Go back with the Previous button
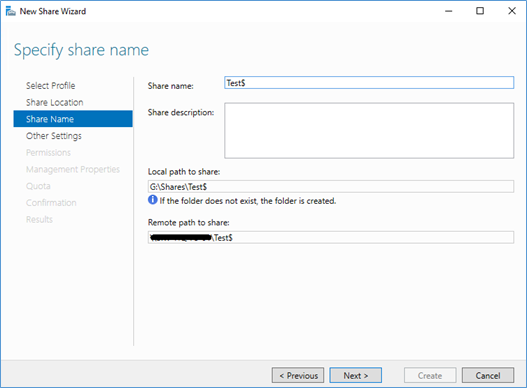This screenshot has width=527, height=388. (298, 375)
